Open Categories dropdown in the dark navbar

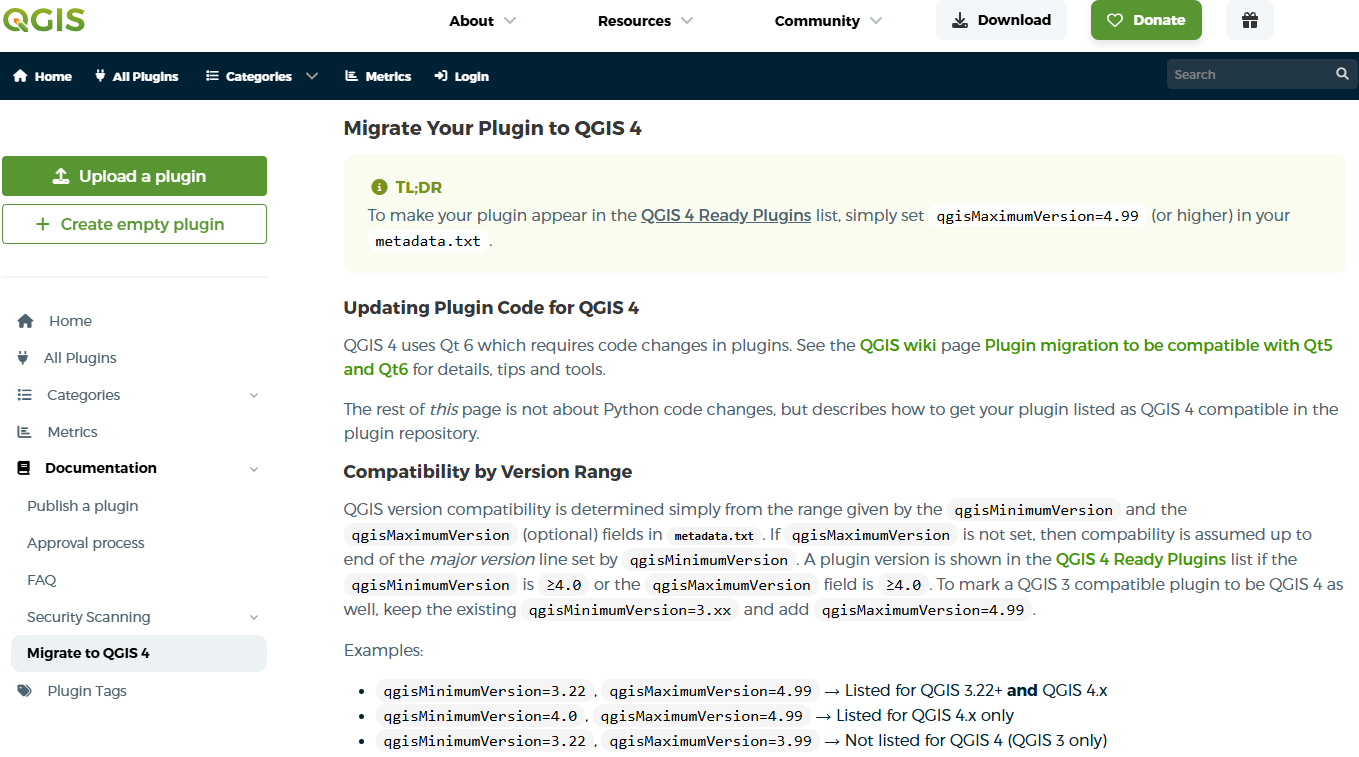(262, 76)
